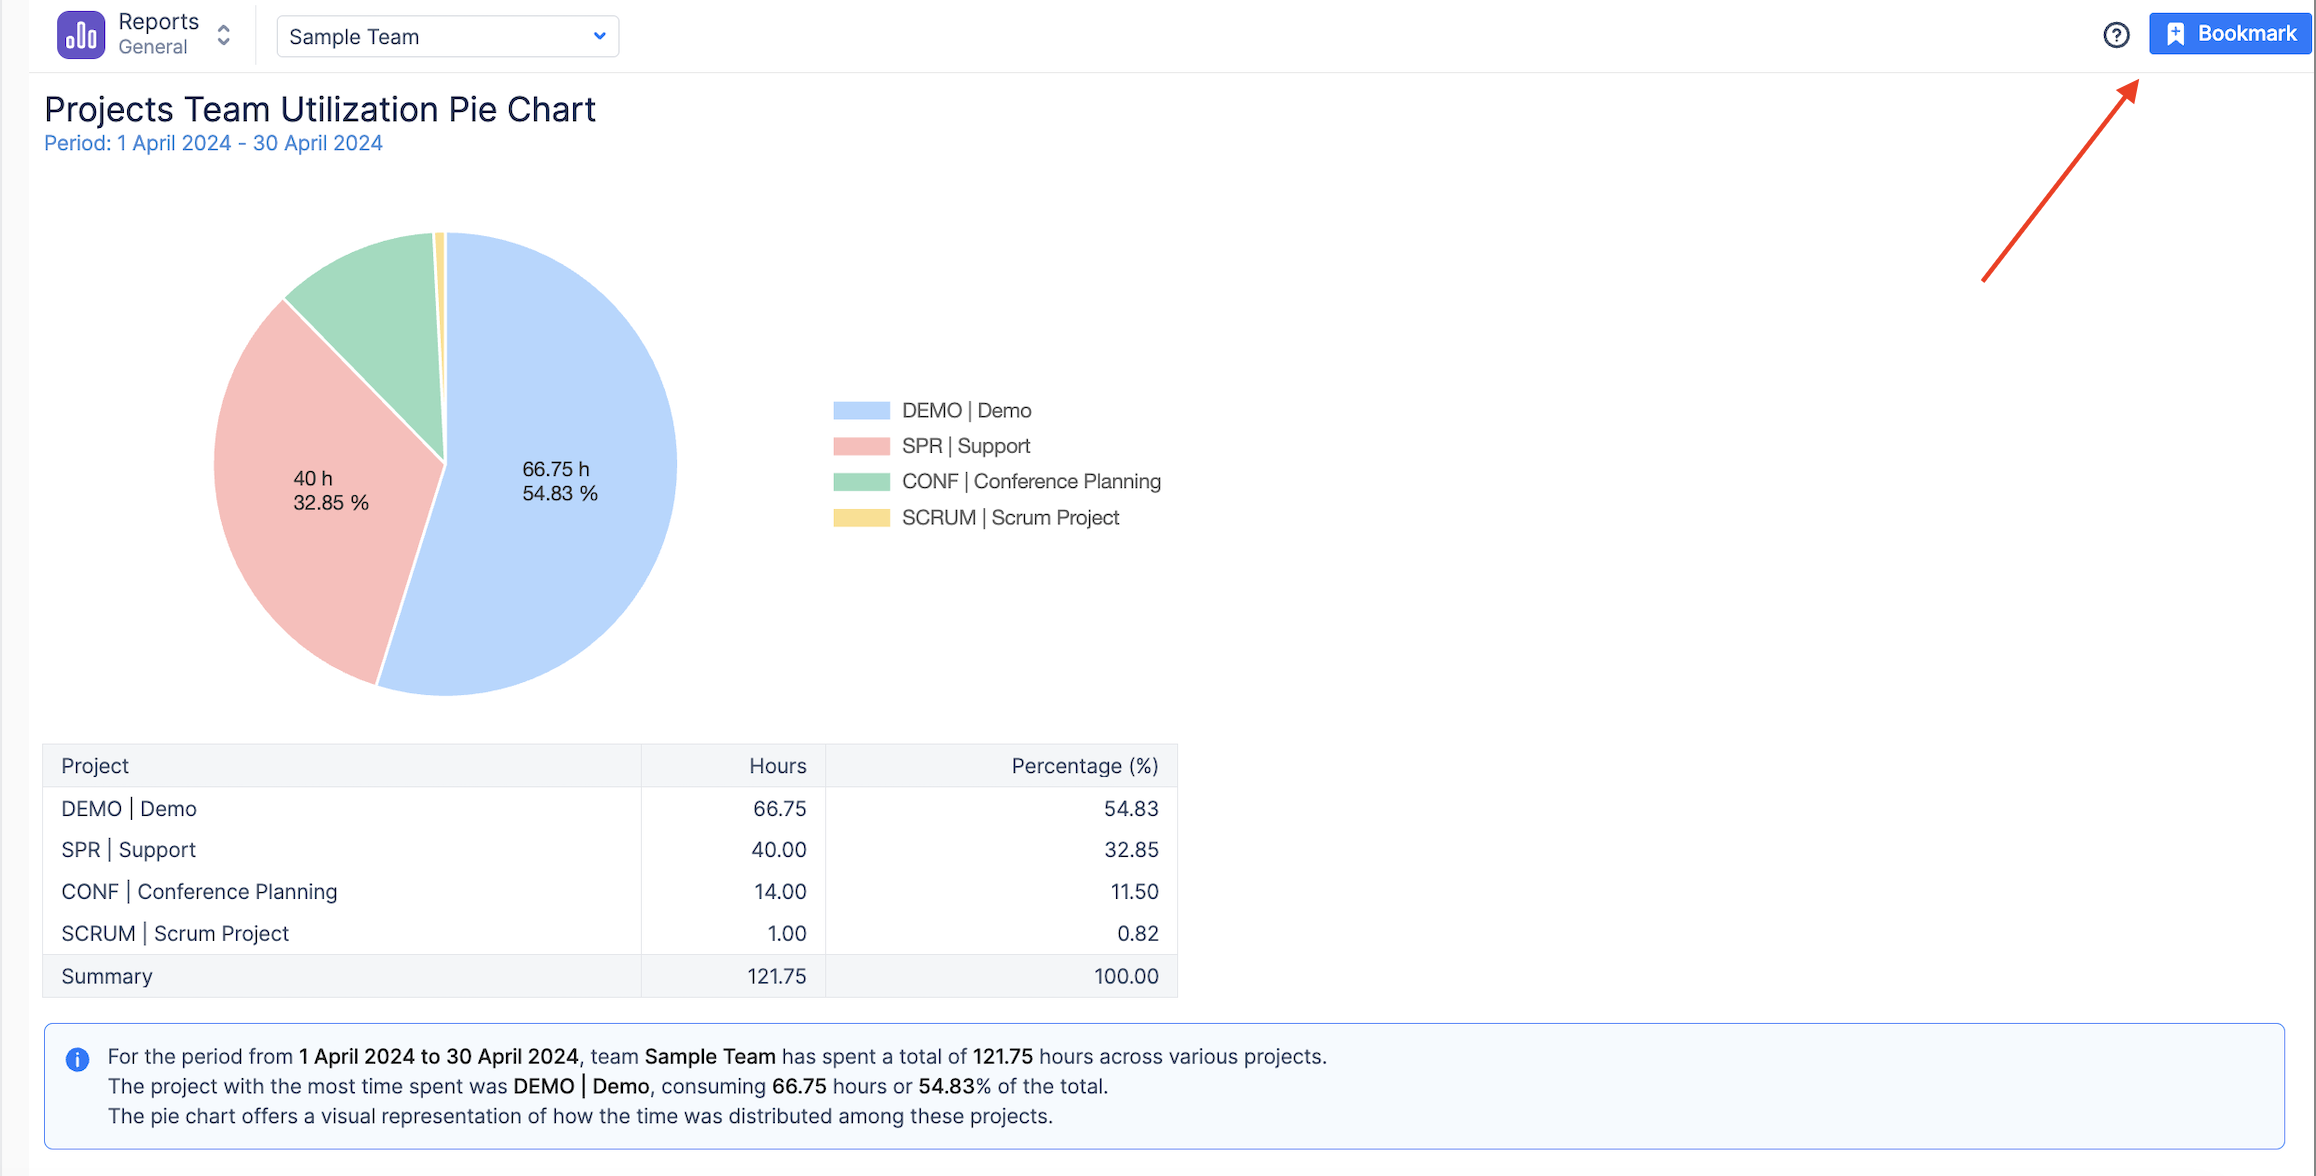
Task: Click the Project column header
Action: click(96, 766)
